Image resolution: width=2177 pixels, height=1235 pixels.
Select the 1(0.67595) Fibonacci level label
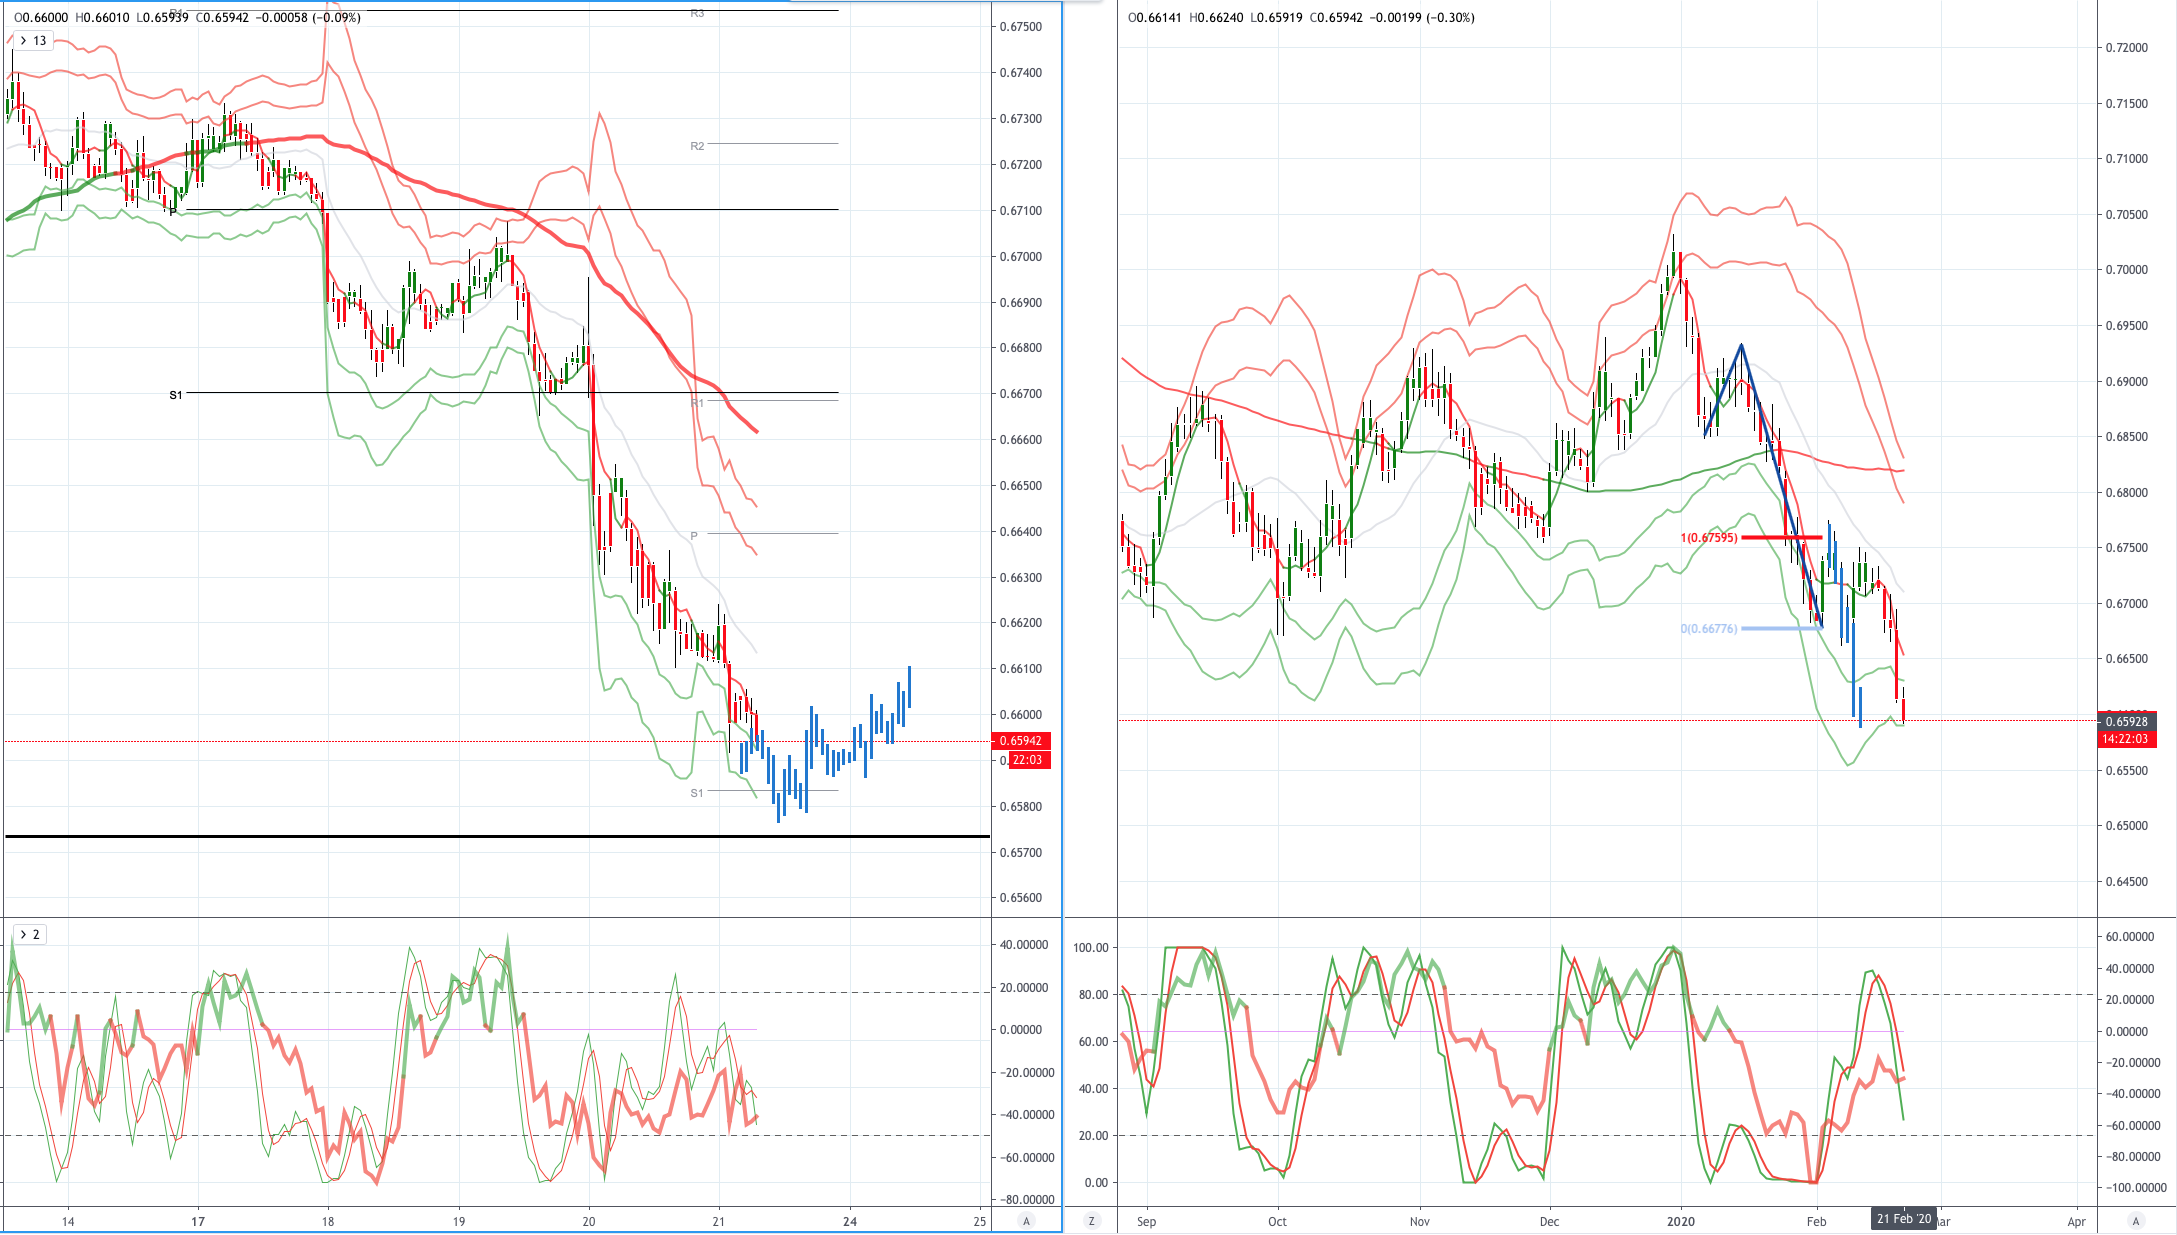click(1708, 538)
